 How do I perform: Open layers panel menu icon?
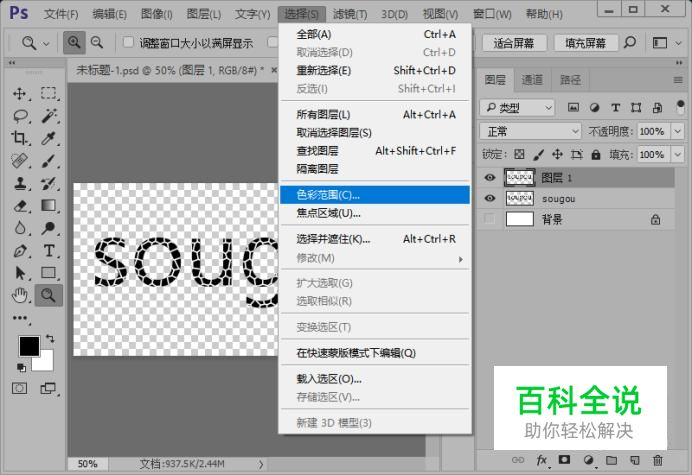point(678,80)
